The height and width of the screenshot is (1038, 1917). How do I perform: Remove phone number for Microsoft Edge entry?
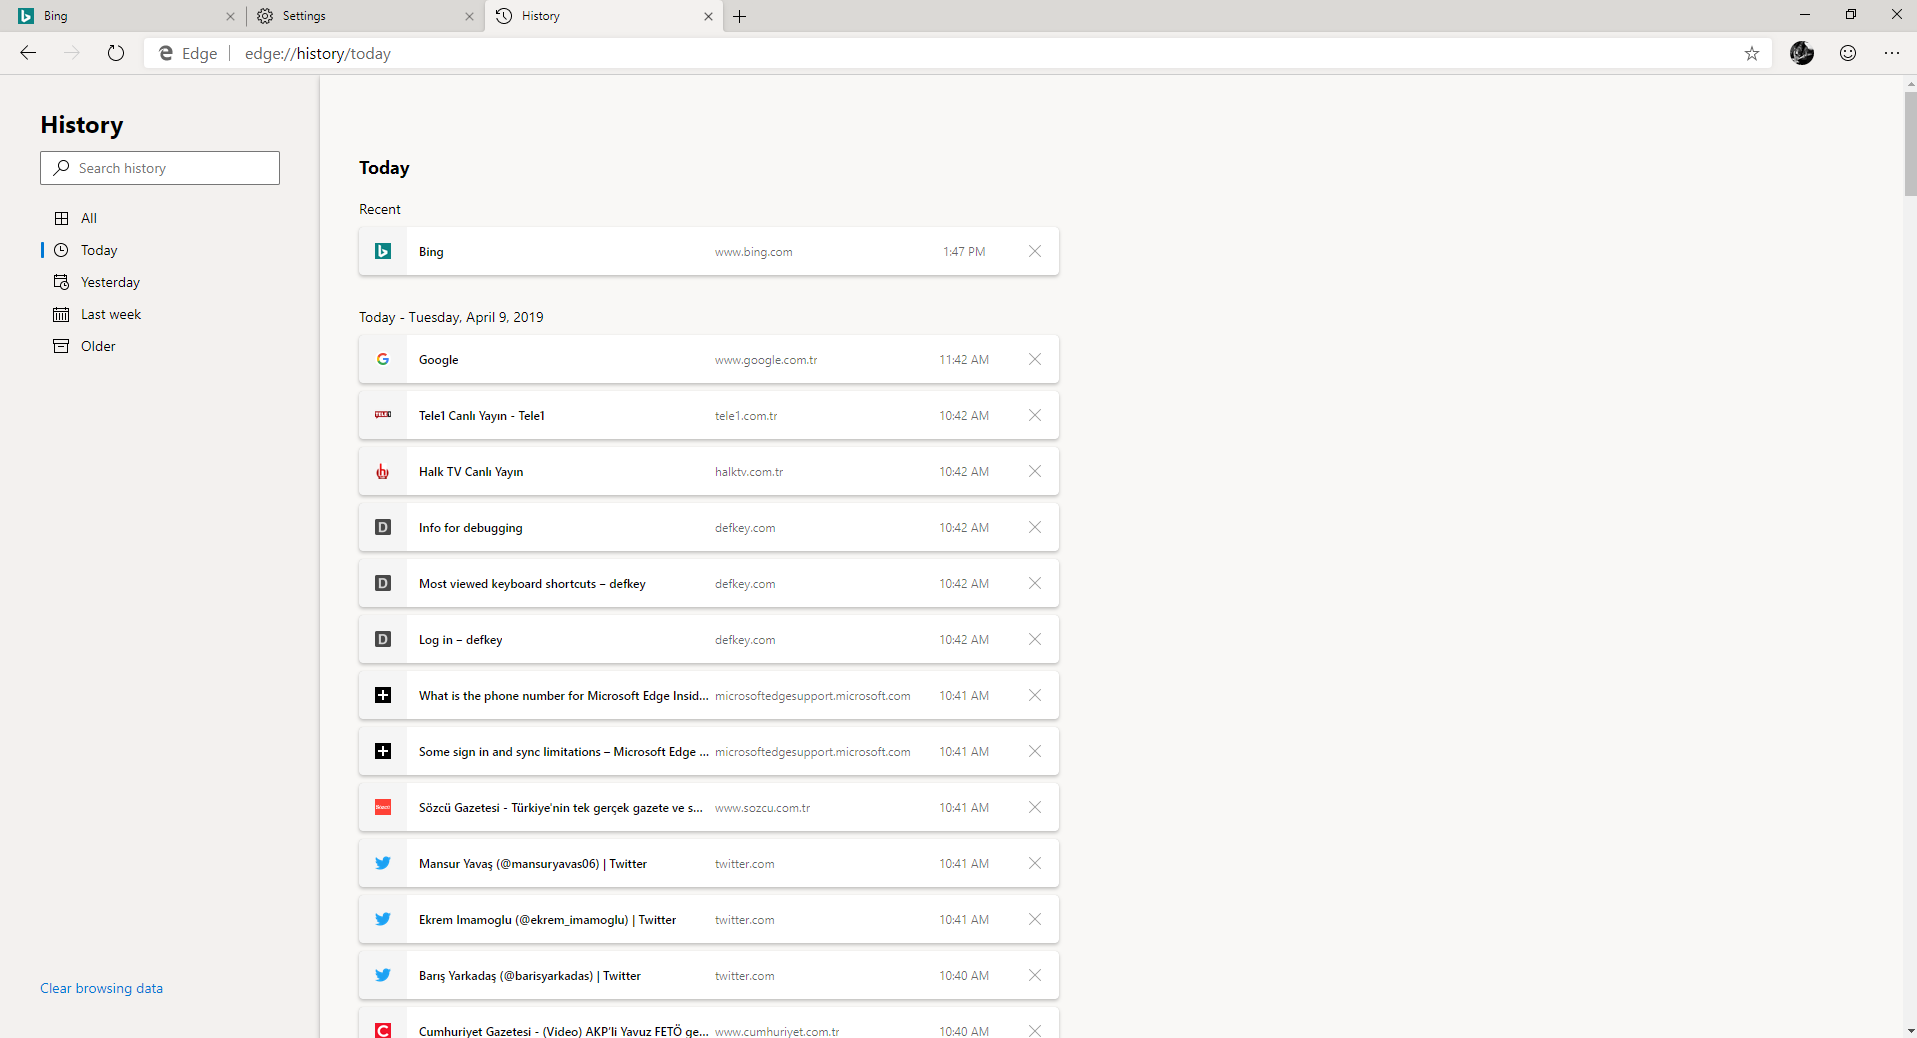[x=1035, y=695]
